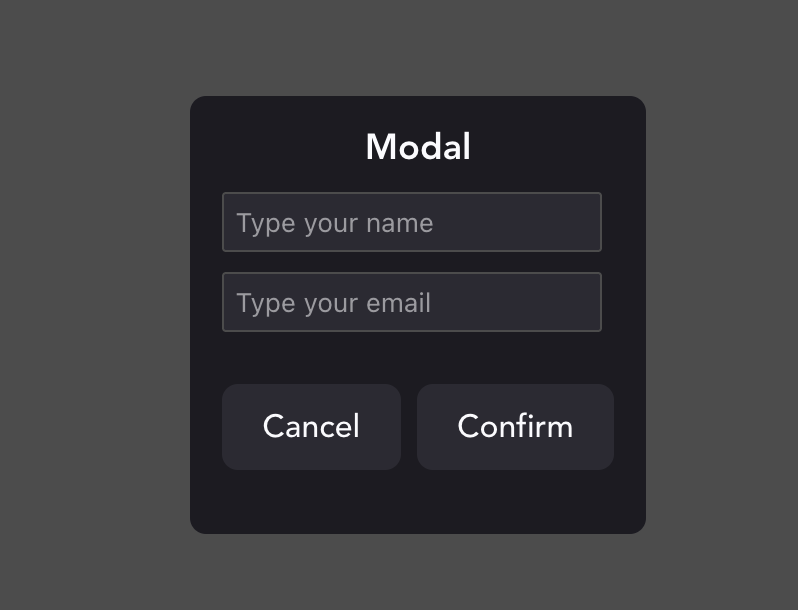The width and height of the screenshot is (798, 610).
Task: Click the Modal heading text
Action: click(418, 147)
